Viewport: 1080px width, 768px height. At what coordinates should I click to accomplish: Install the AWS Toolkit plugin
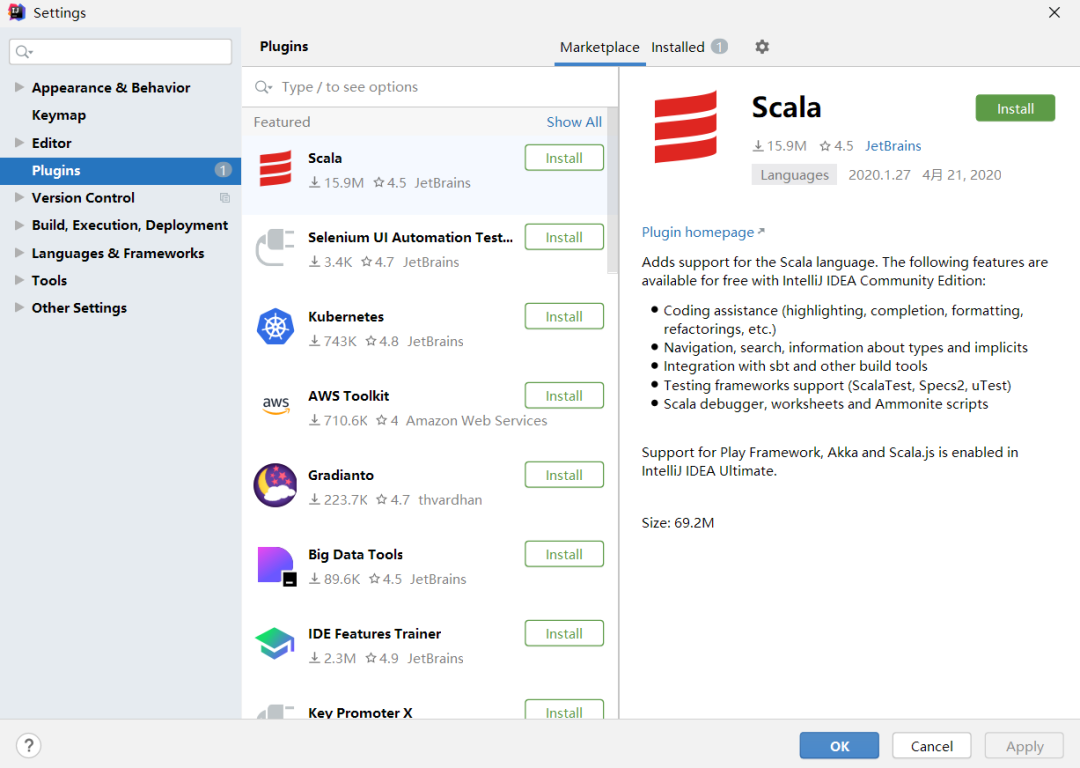point(564,395)
